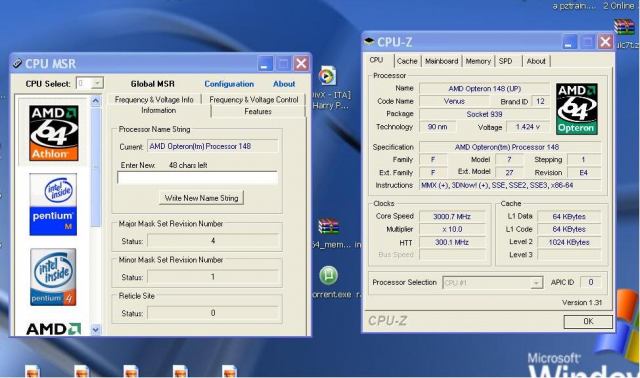640x378 pixels.
Task: Click the Multiplier value x 10.0
Action: coord(452,229)
